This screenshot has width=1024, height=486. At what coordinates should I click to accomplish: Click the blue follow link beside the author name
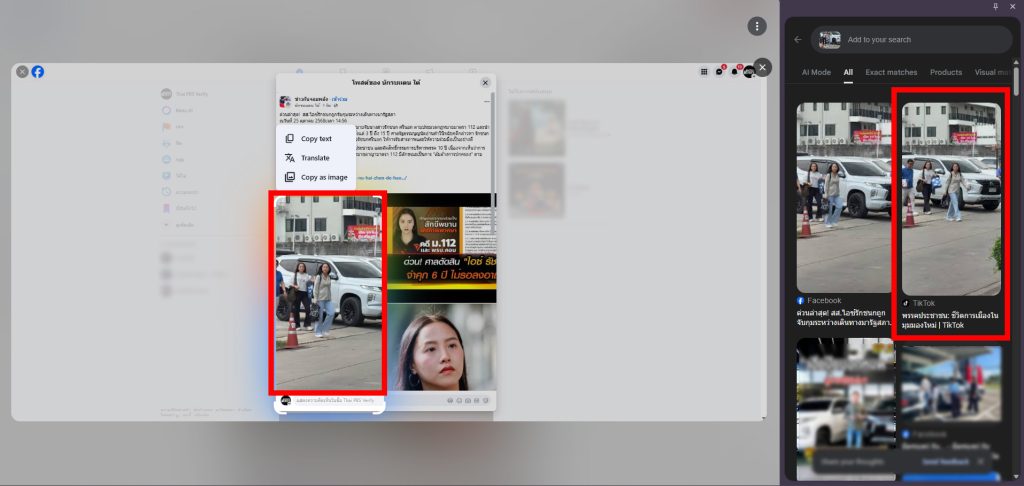340,99
